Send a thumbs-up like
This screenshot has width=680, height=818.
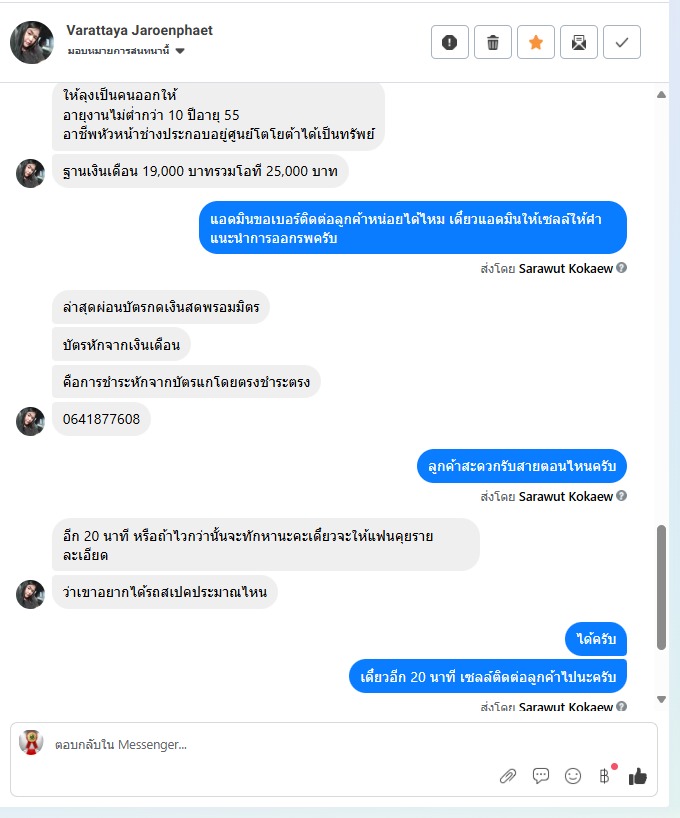[x=637, y=776]
